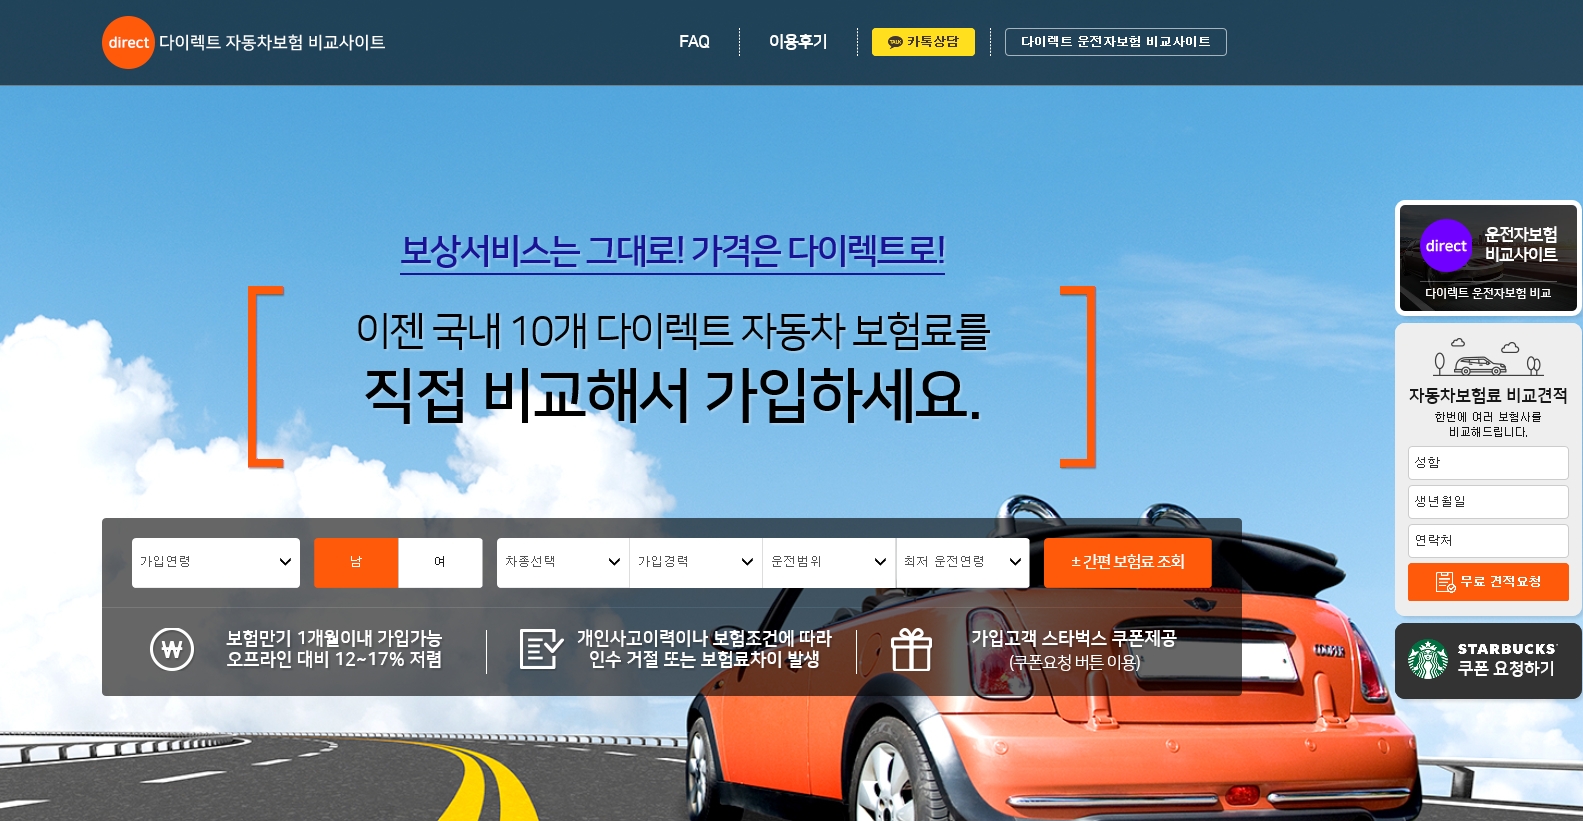Open the 운전범위 dropdown
The height and width of the screenshot is (821, 1583).
coord(829,562)
